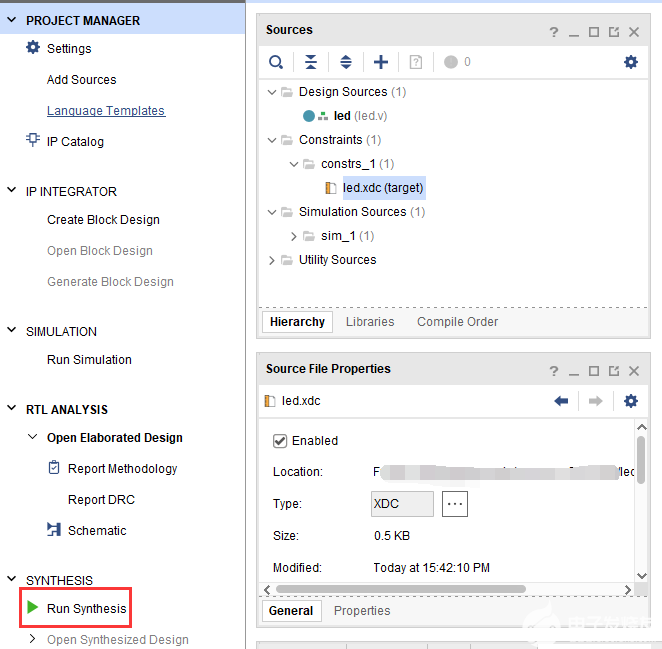
Task: Open Source File Properties settings gear
Action: pos(630,401)
